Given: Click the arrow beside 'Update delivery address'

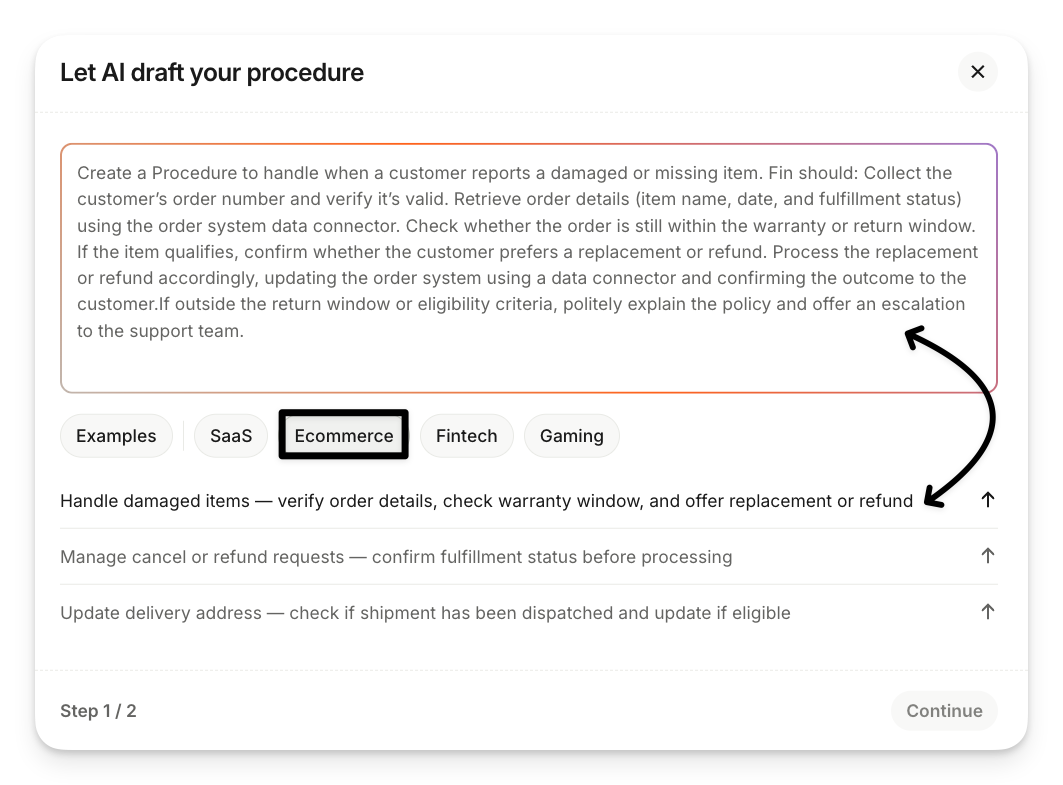Looking at the screenshot, I should coord(987,612).
